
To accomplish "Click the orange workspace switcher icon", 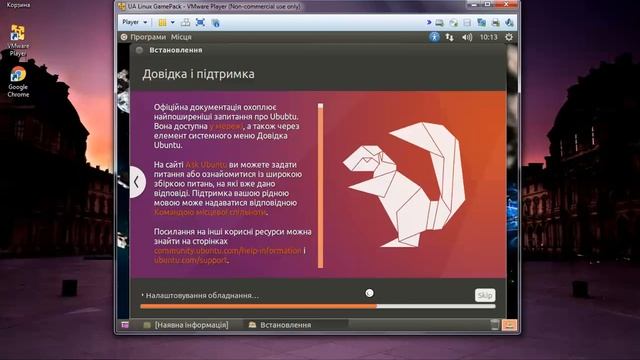I will 509,325.
